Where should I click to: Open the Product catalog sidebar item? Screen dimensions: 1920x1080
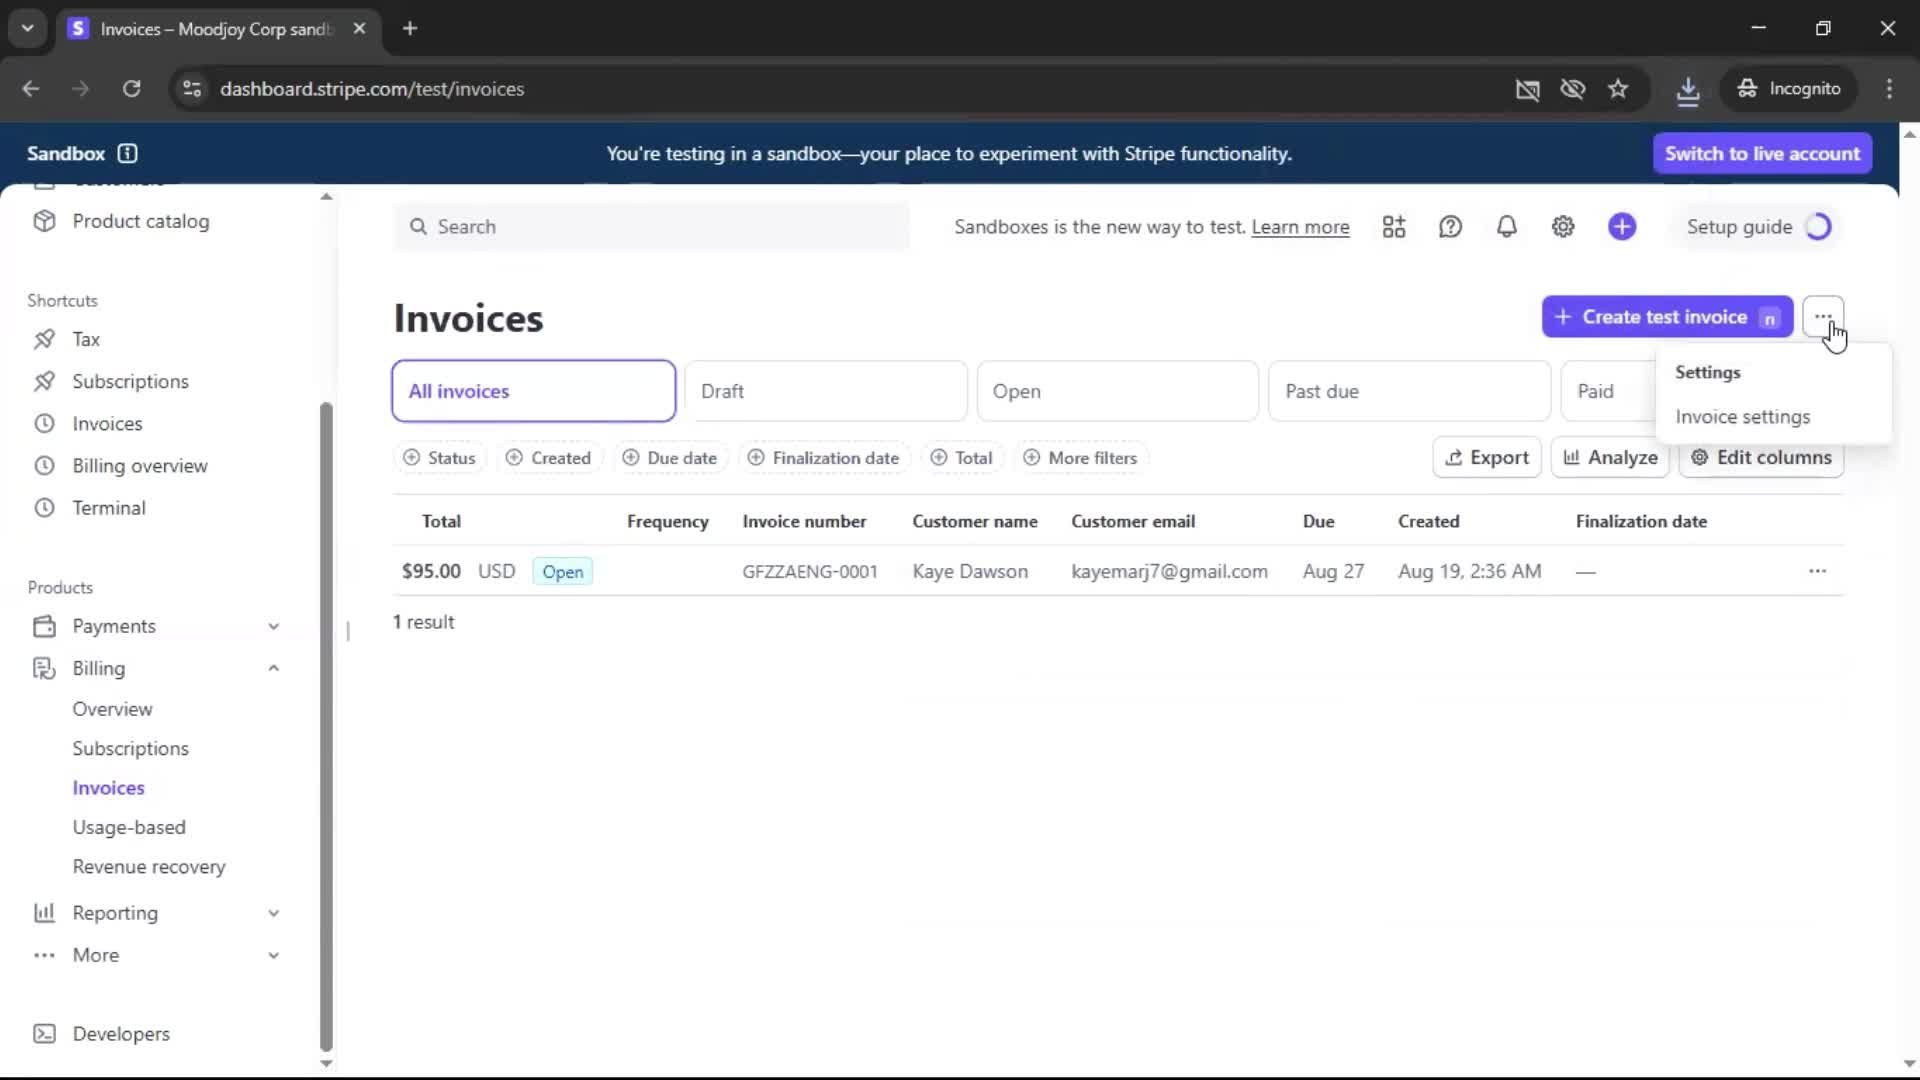(140, 221)
